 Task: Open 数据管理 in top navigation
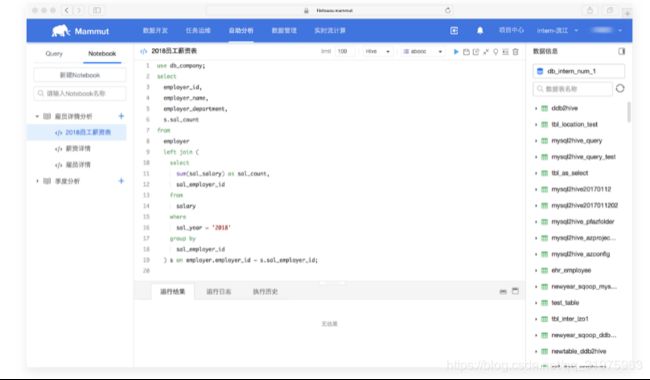[x=284, y=30]
